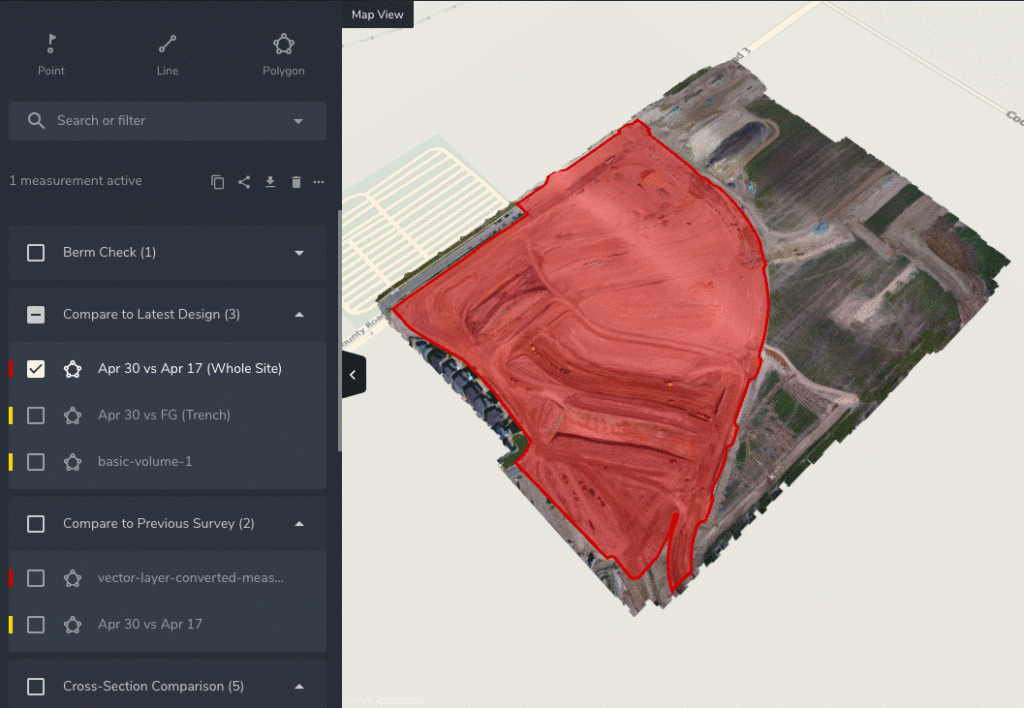The image size is (1024, 708).
Task: Uncheck Apr 30 vs Apr 17 (Whole Site)
Action: coord(36,369)
